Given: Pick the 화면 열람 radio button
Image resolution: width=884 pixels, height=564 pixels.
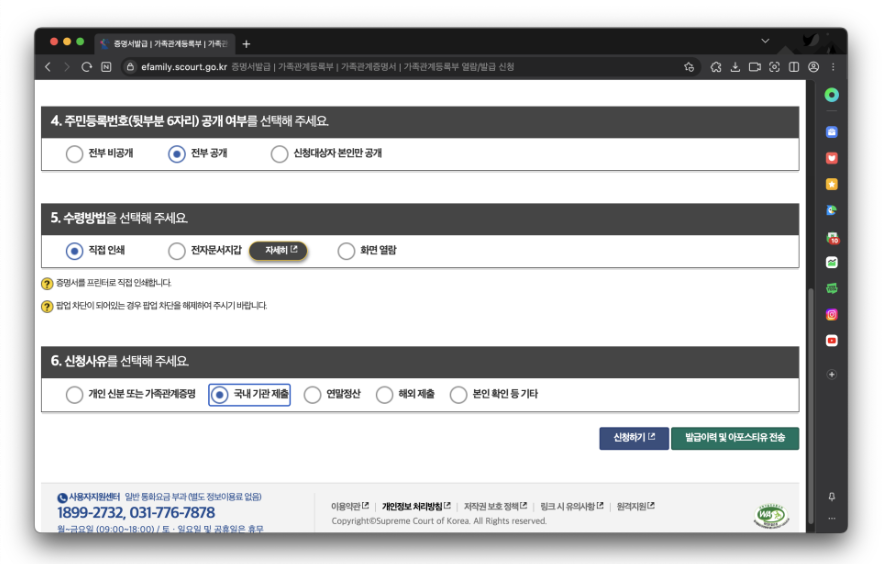Looking at the screenshot, I should (x=346, y=251).
